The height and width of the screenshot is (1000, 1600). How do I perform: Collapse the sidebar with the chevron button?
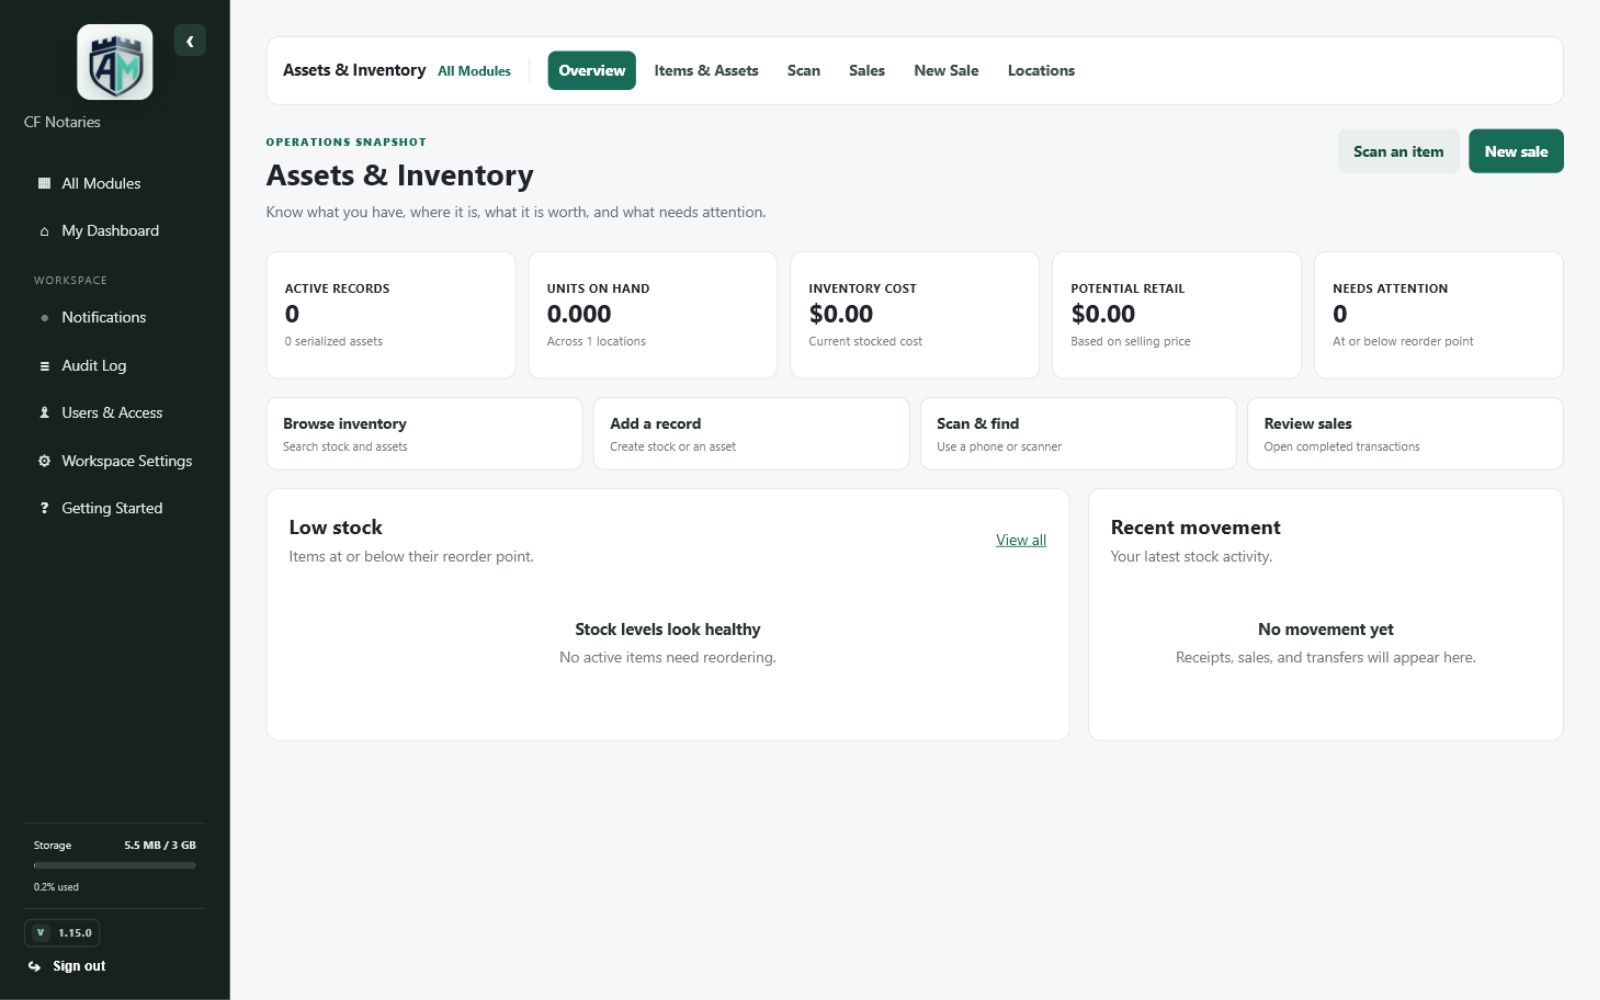[x=190, y=41]
